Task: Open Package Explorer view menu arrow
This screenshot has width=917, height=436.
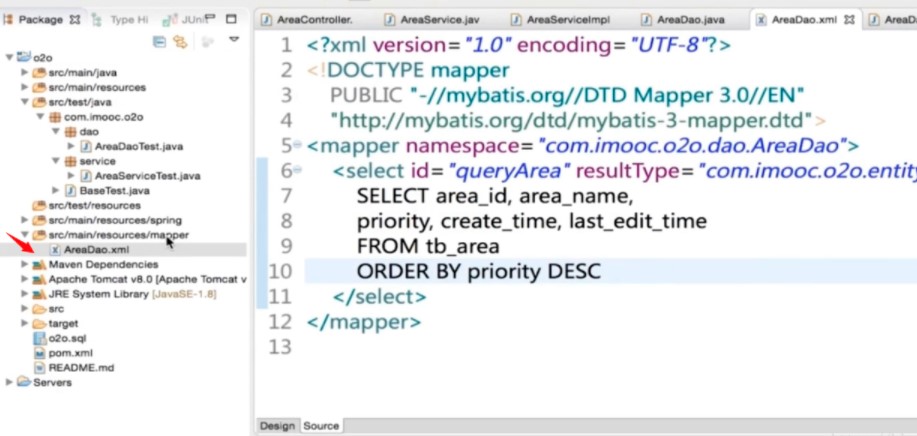Action: pos(234,40)
